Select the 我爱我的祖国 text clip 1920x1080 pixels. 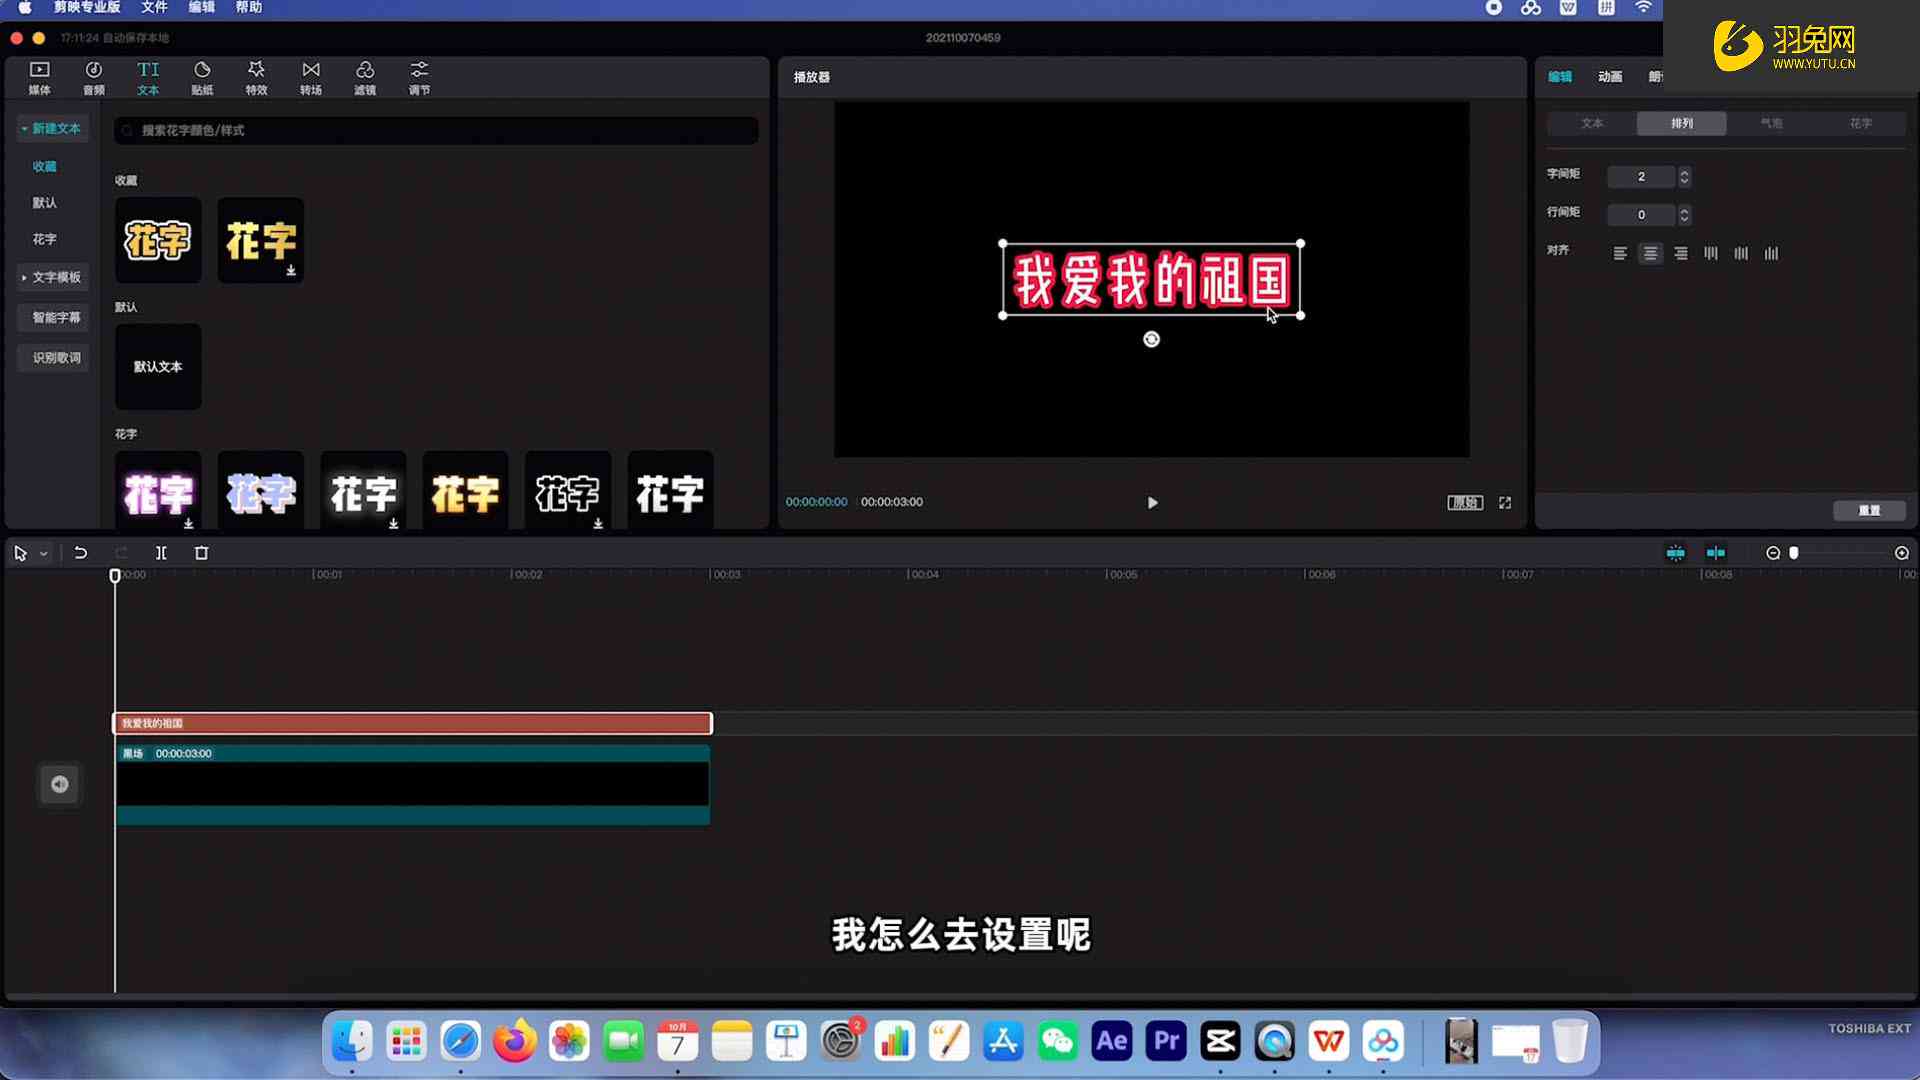pos(412,723)
